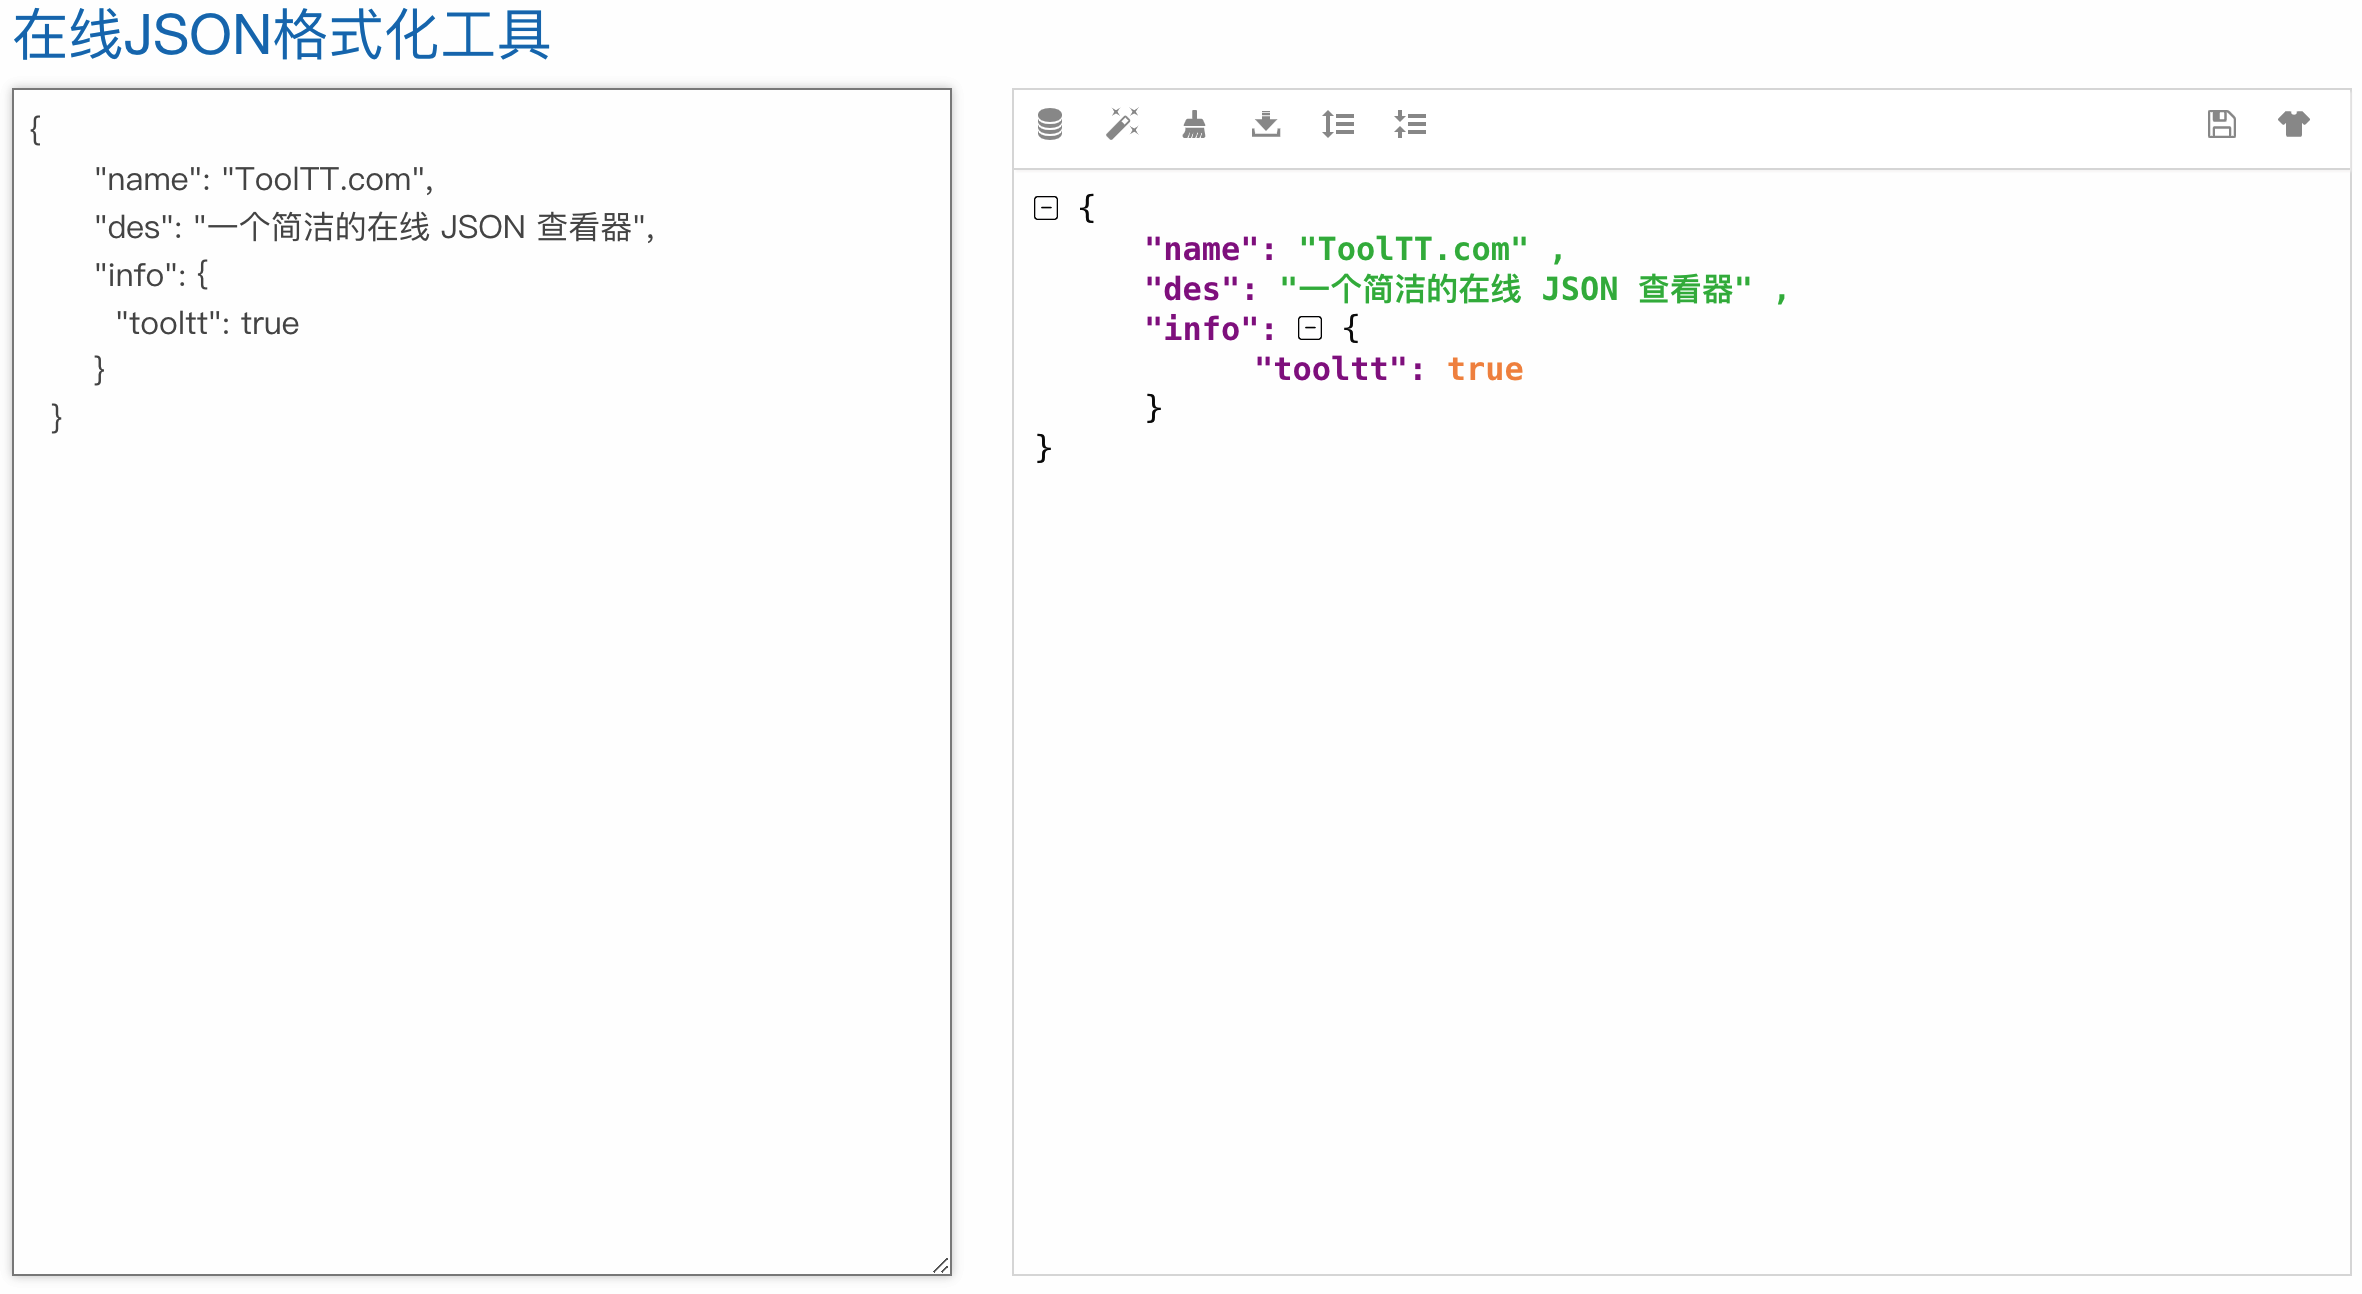The width and height of the screenshot is (2362, 1294).
Task: Click the broom clear icon
Action: pyautogui.click(x=1194, y=124)
